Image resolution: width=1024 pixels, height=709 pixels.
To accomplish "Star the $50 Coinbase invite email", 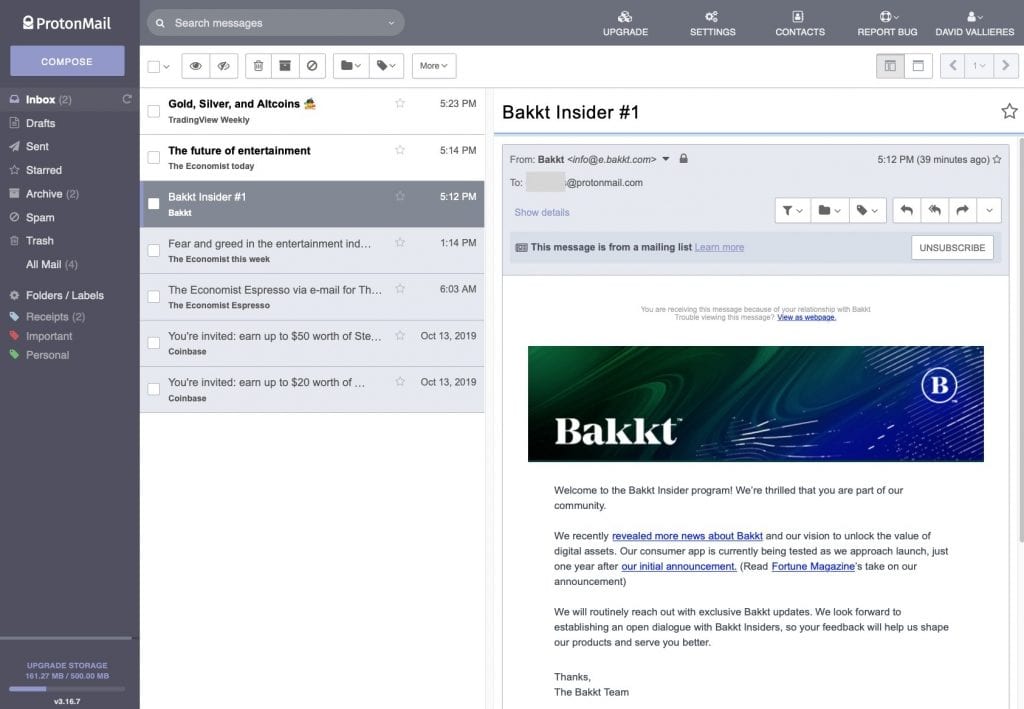I will click(x=400, y=335).
